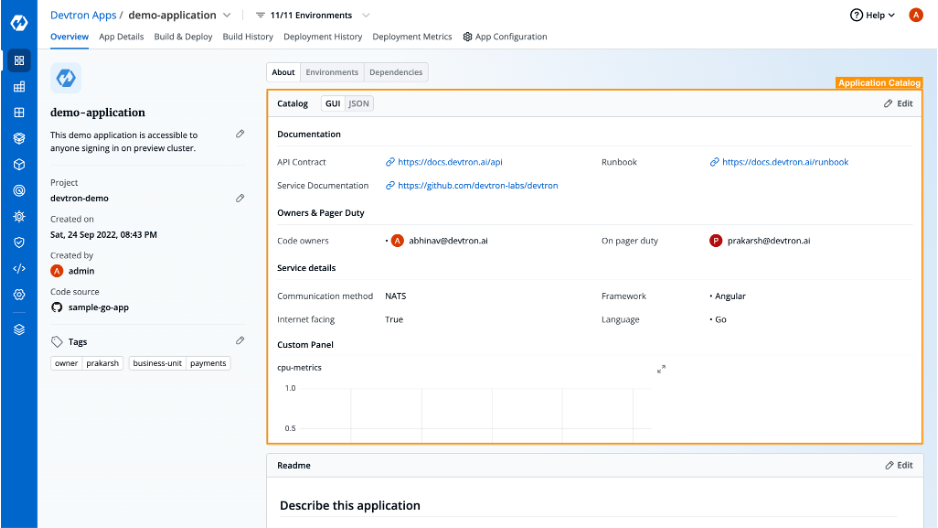Click the Tags label icon
This screenshot has width=938, height=528.
tap(57, 341)
